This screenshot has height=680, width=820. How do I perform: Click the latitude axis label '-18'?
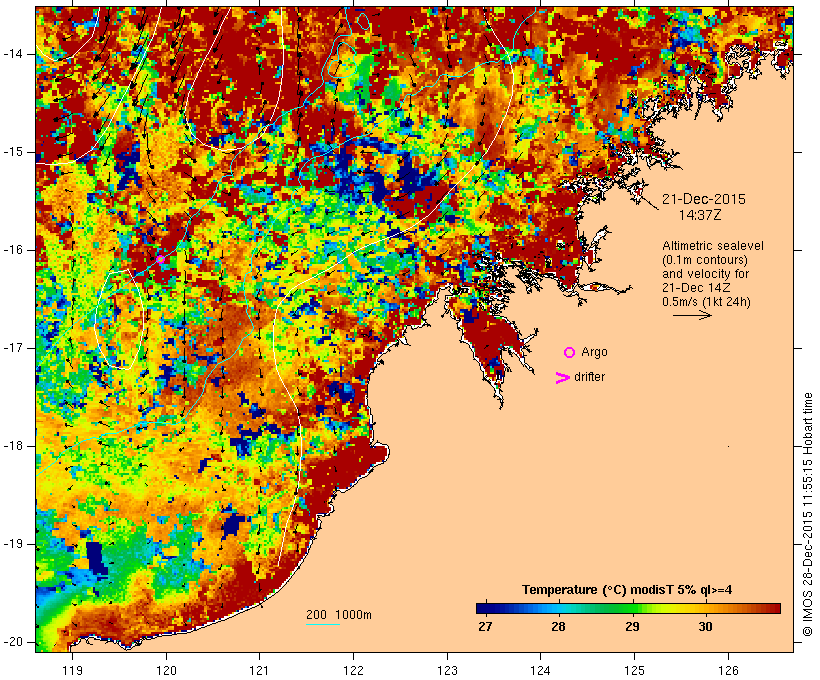tap(13, 446)
